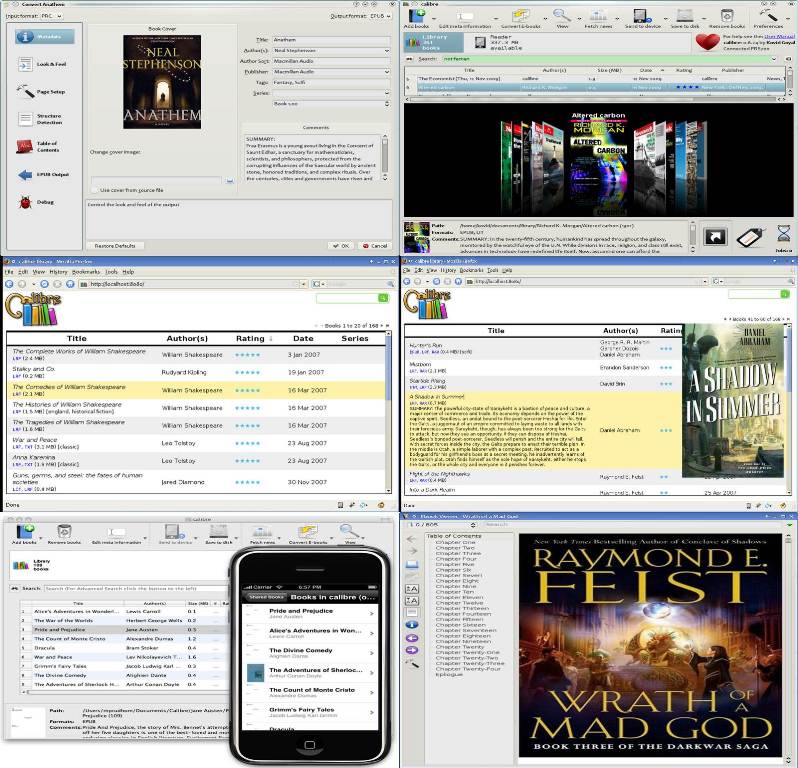Click Library 261 books button
This screenshot has height=768, width=798.
434,43
